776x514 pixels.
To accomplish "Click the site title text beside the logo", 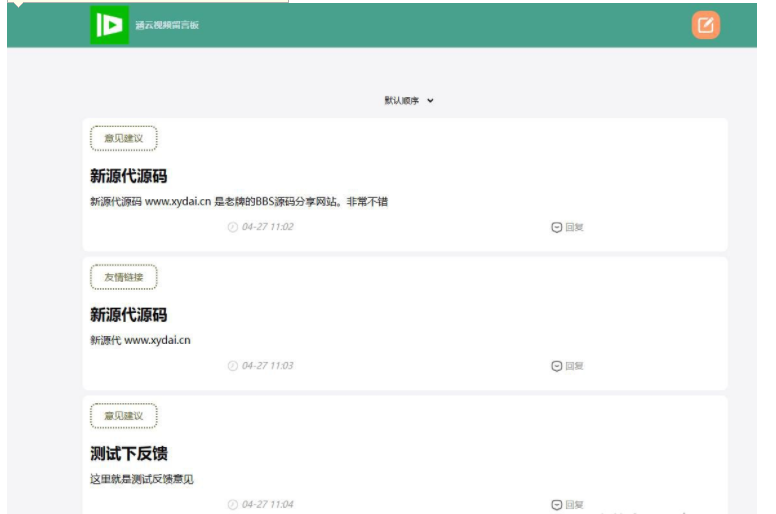I will coord(167,25).
